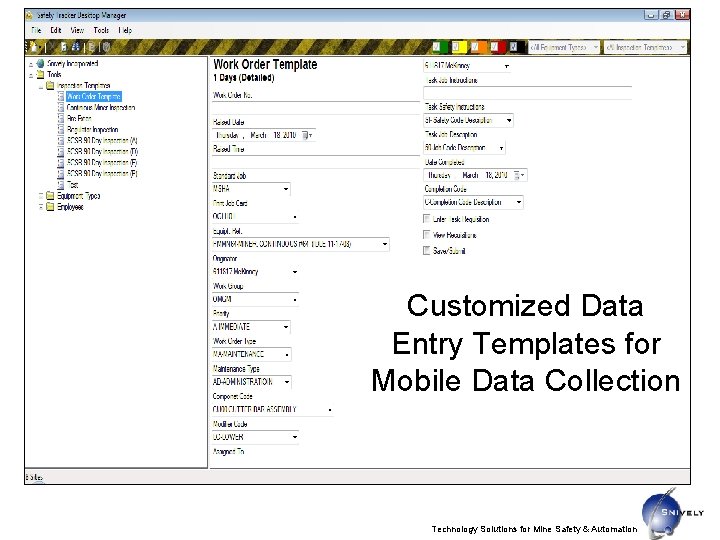The image size is (720, 540).
Task: Select the Regulator Inspection template
Action: (92, 129)
